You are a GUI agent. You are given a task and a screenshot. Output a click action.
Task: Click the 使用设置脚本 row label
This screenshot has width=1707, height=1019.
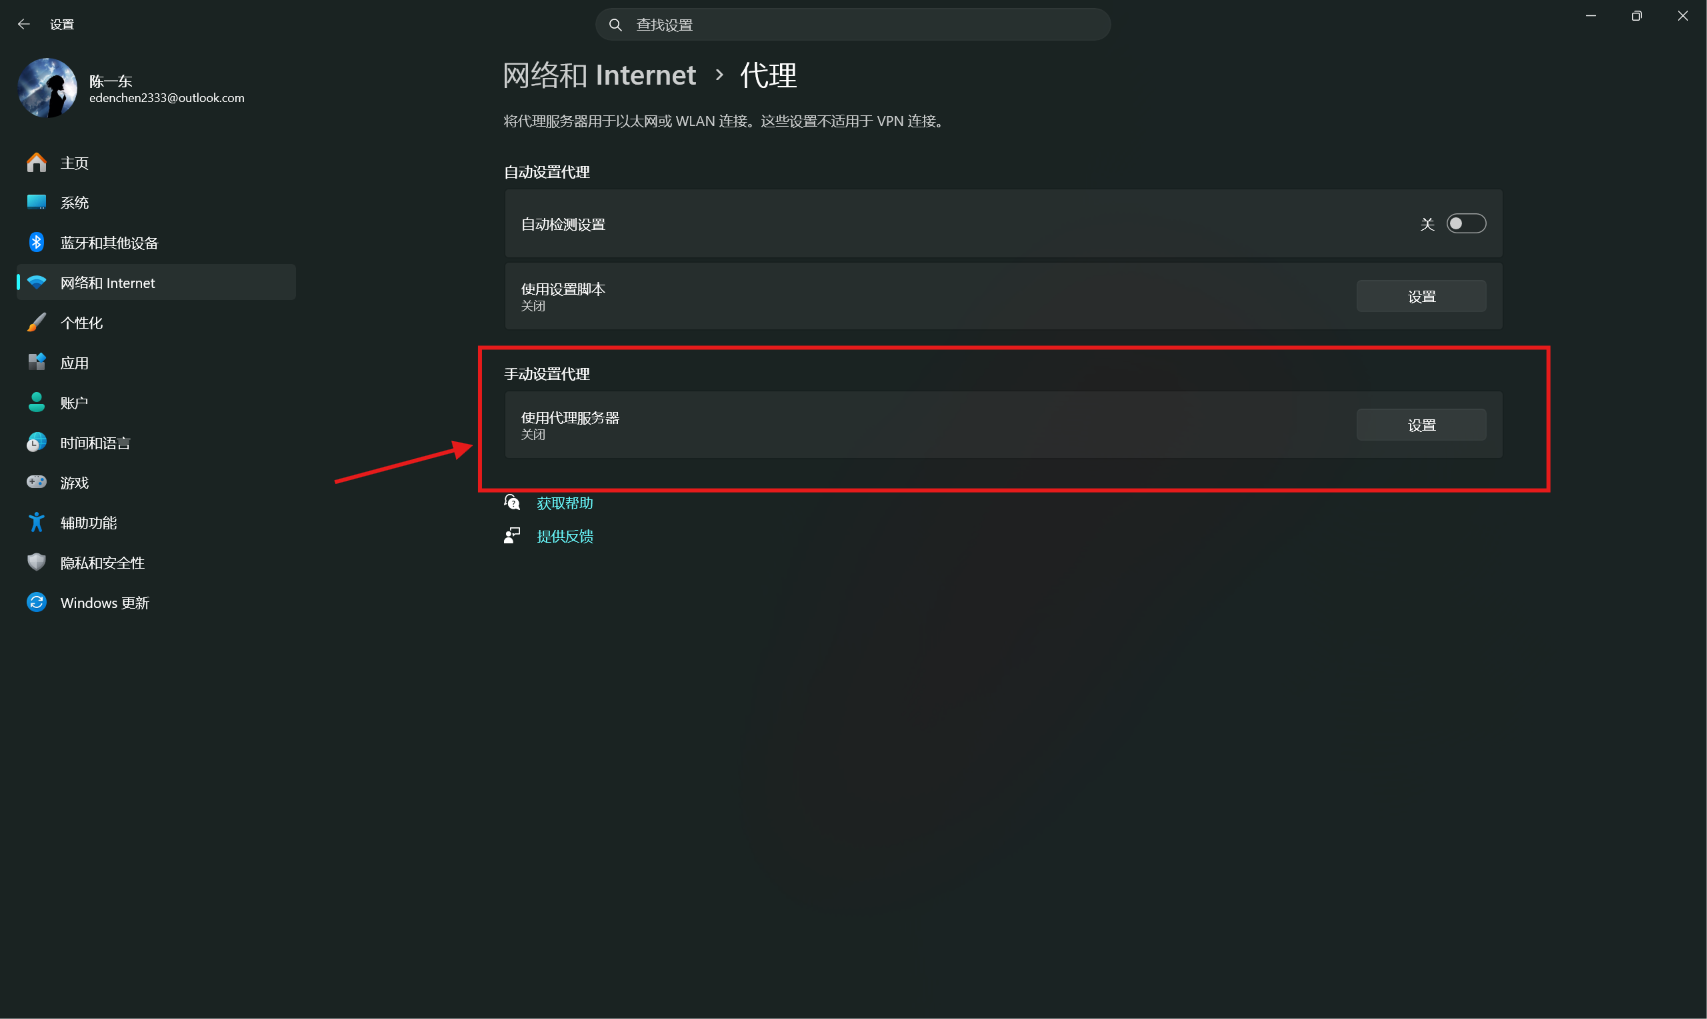coord(563,289)
